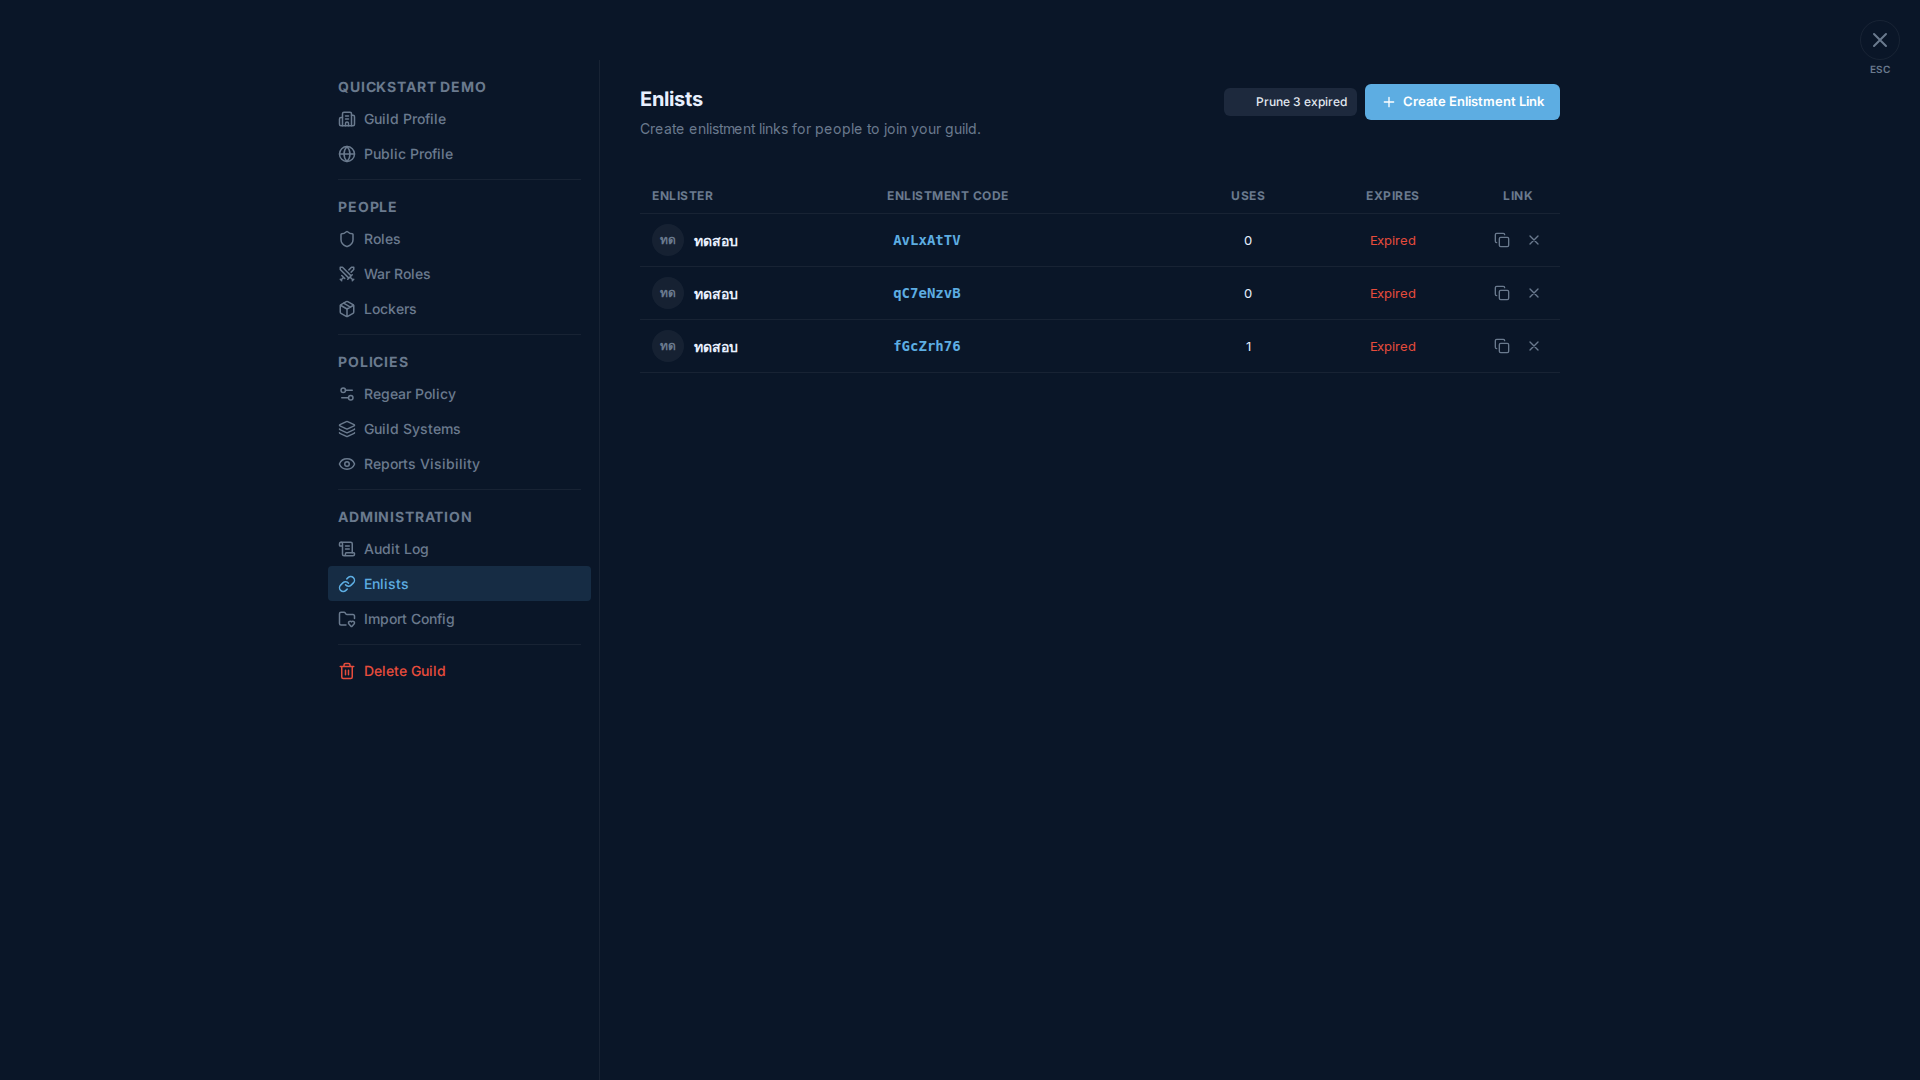
Task: Click the Audit Log scroll icon
Action: coord(347,549)
